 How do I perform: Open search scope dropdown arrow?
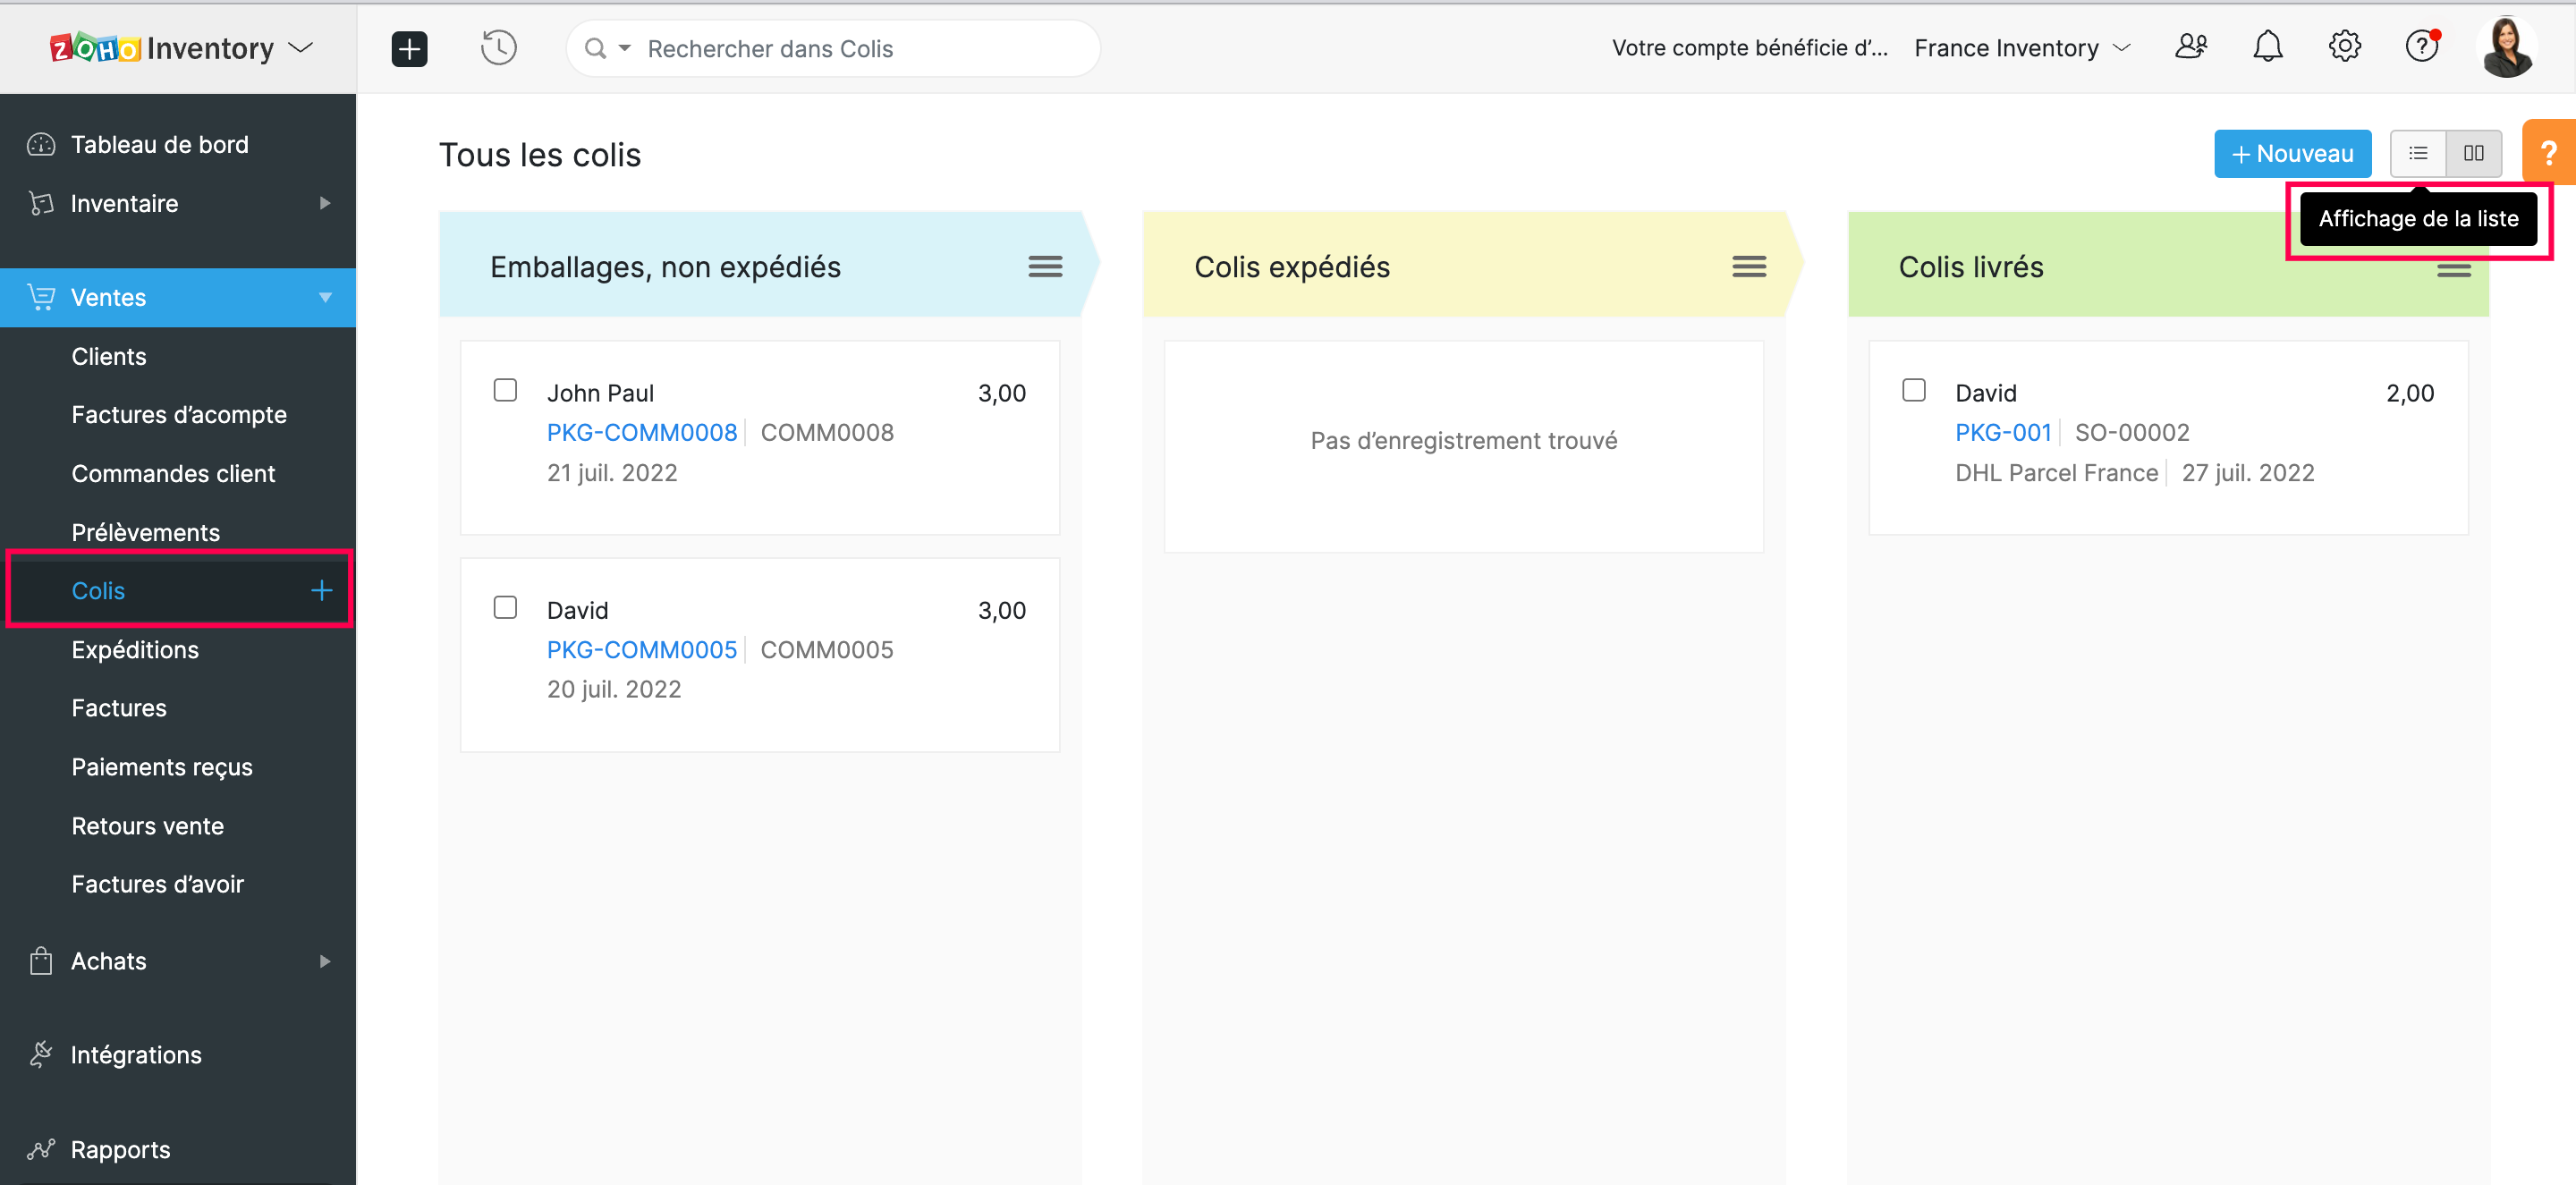625,48
